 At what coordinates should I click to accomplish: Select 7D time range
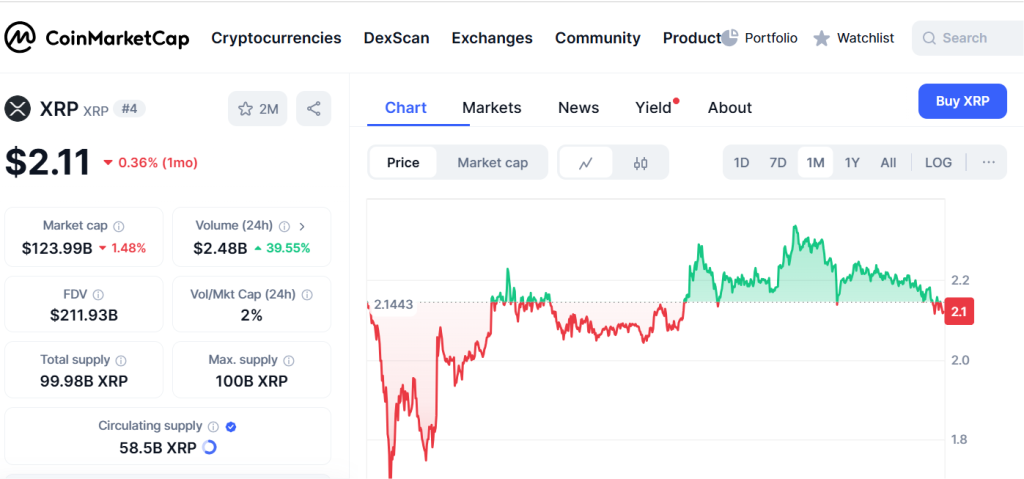(x=778, y=163)
